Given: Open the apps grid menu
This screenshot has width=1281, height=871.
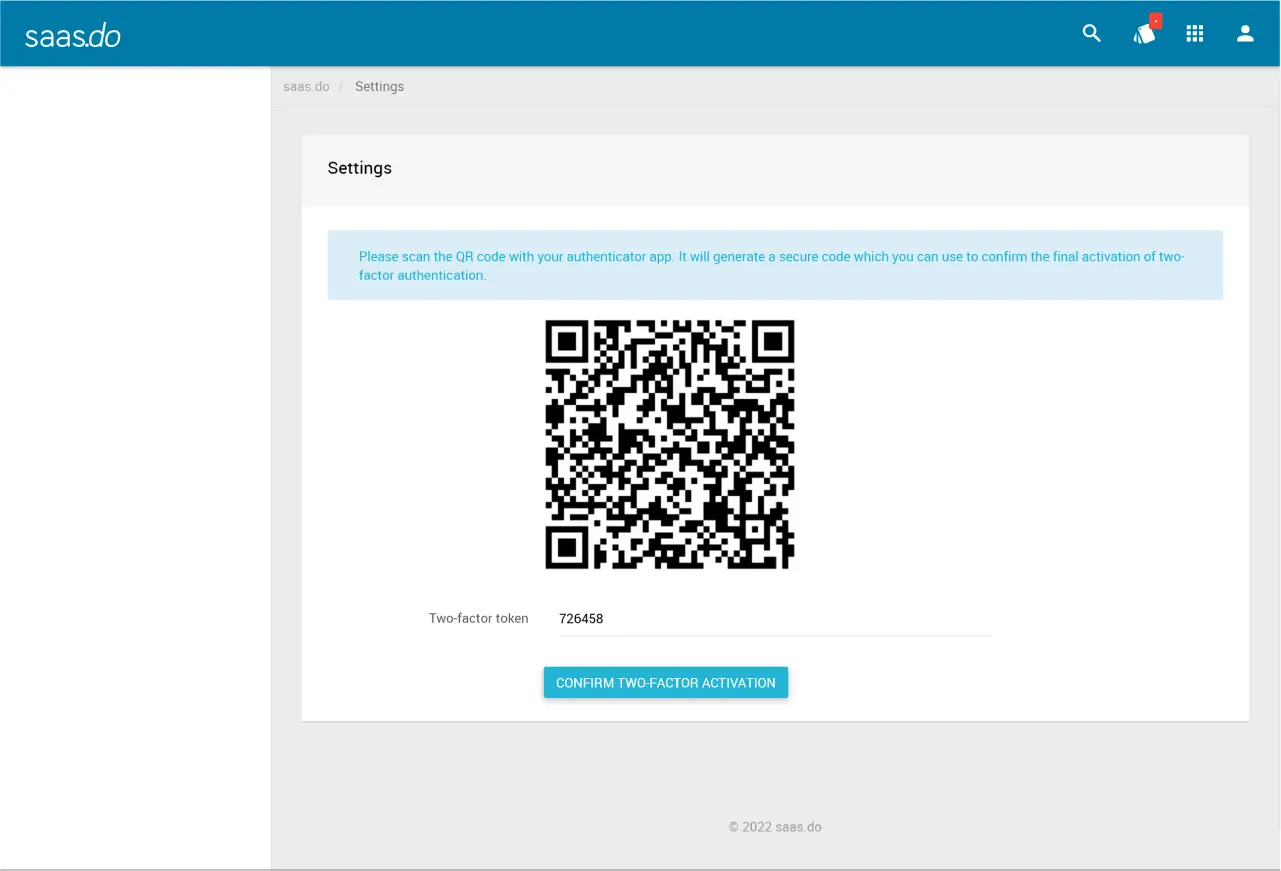Looking at the screenshot, I should [x=1194, y=34].
